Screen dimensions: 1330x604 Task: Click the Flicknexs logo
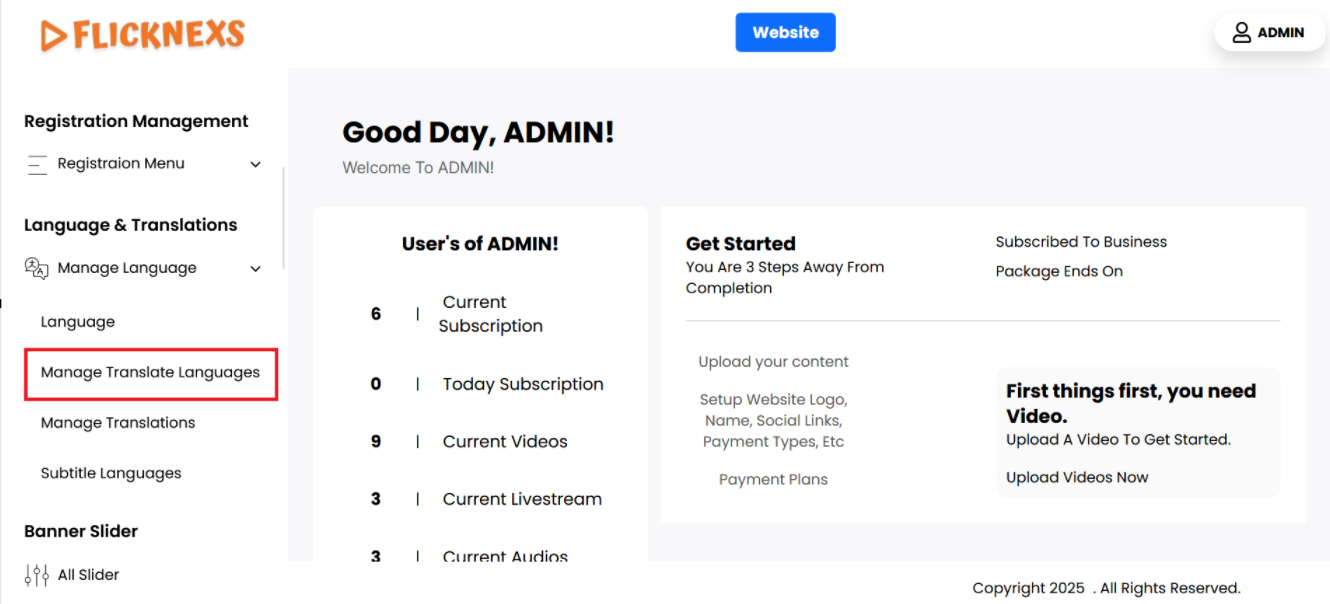click(x=143, y=35)
